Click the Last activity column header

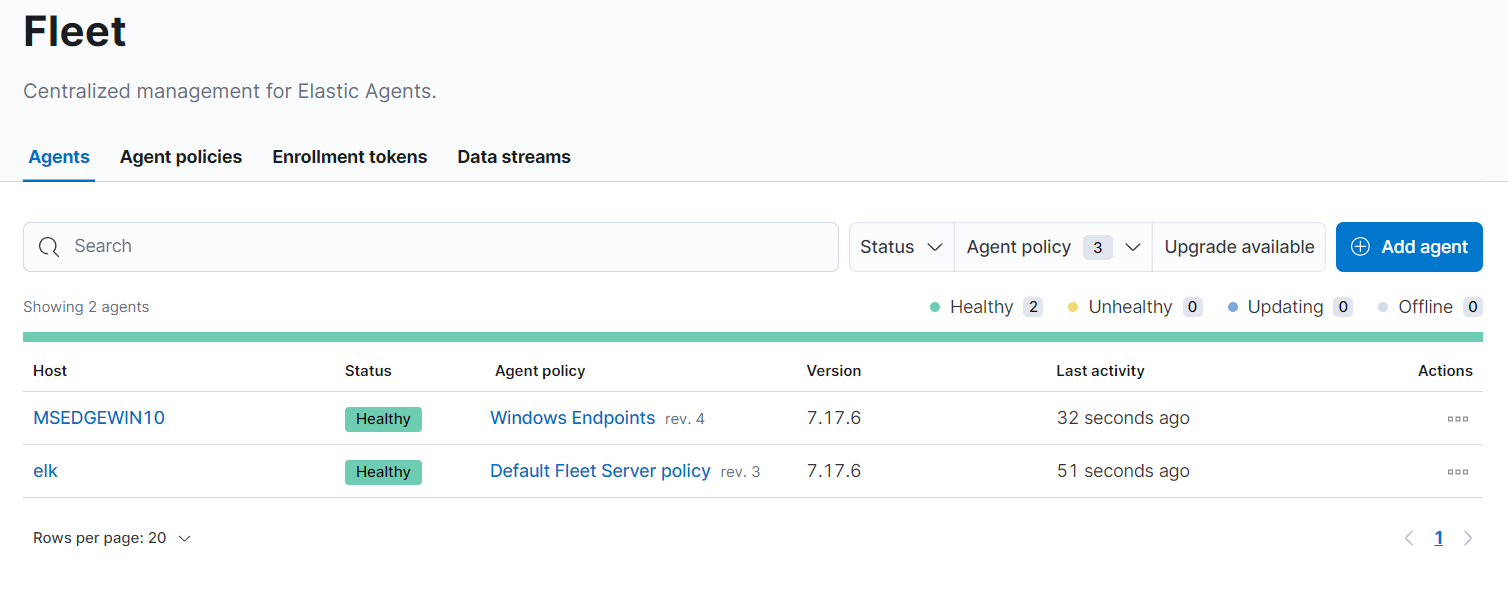click(x=1100, y=371)
